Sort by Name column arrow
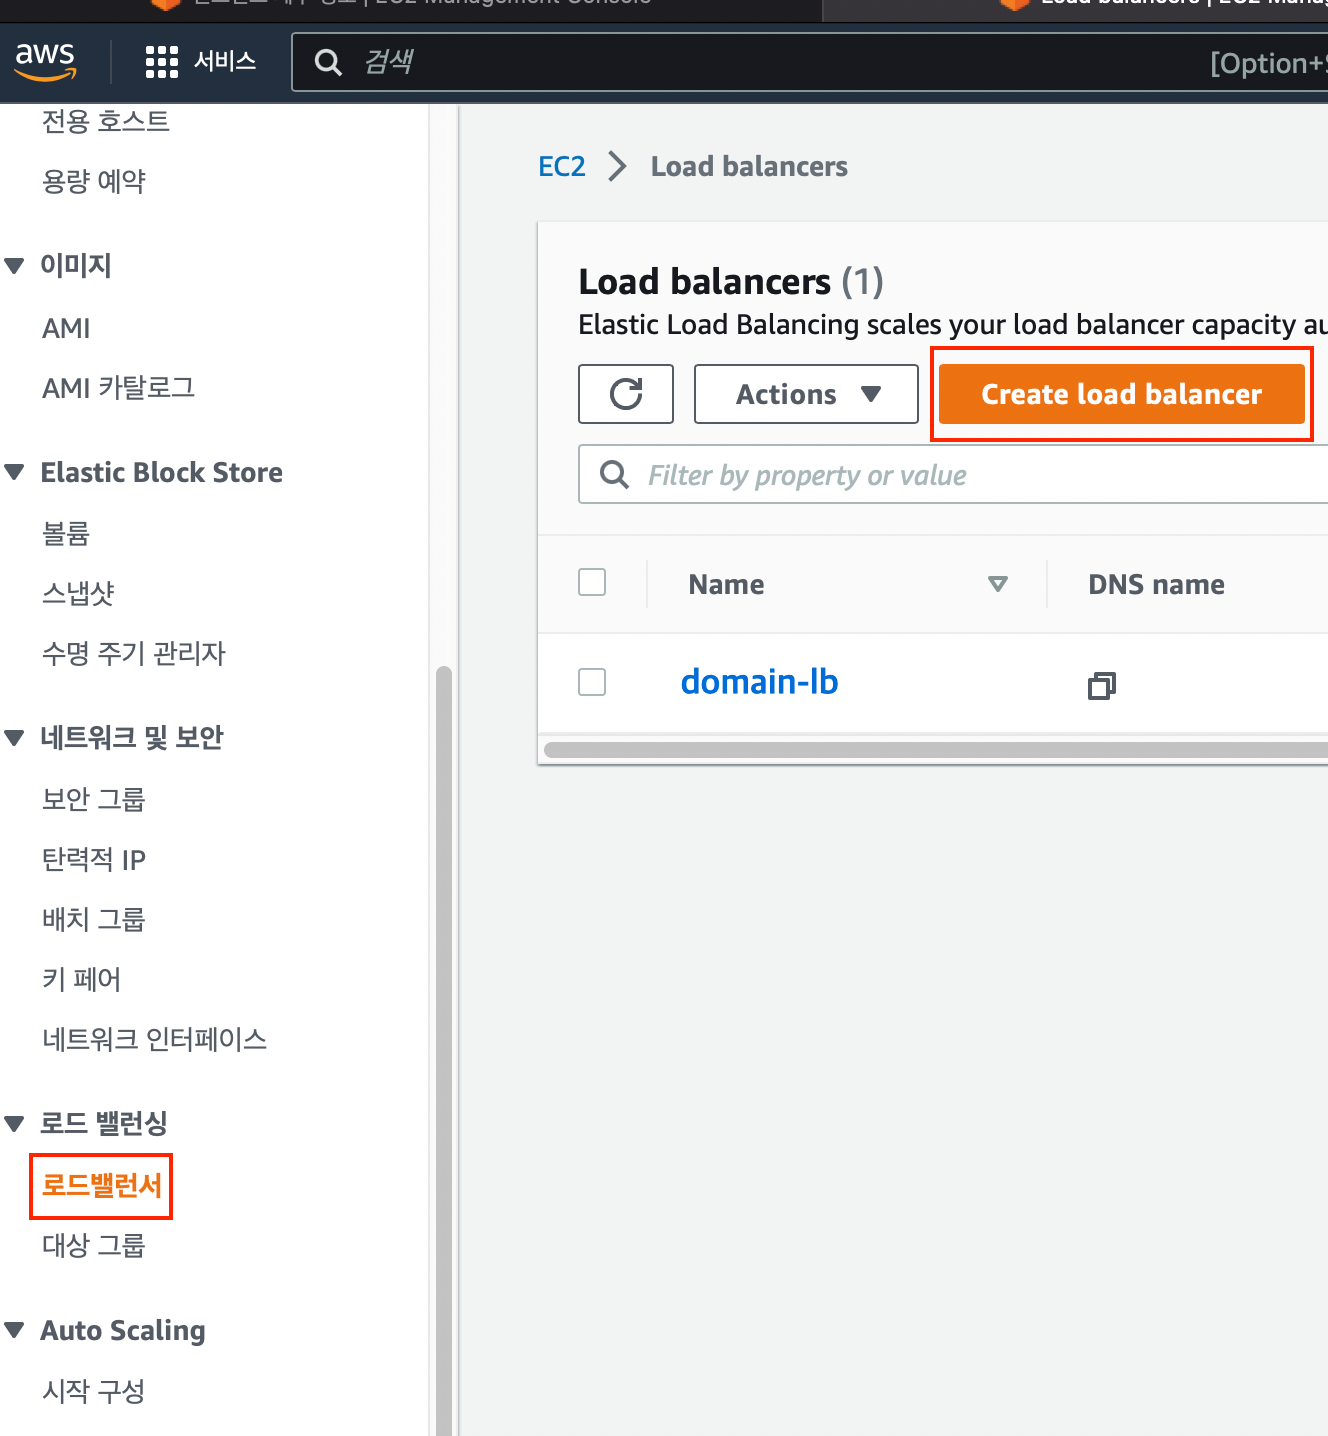The width and height of the screenshot is (1328, 1436). coord(997,584)
